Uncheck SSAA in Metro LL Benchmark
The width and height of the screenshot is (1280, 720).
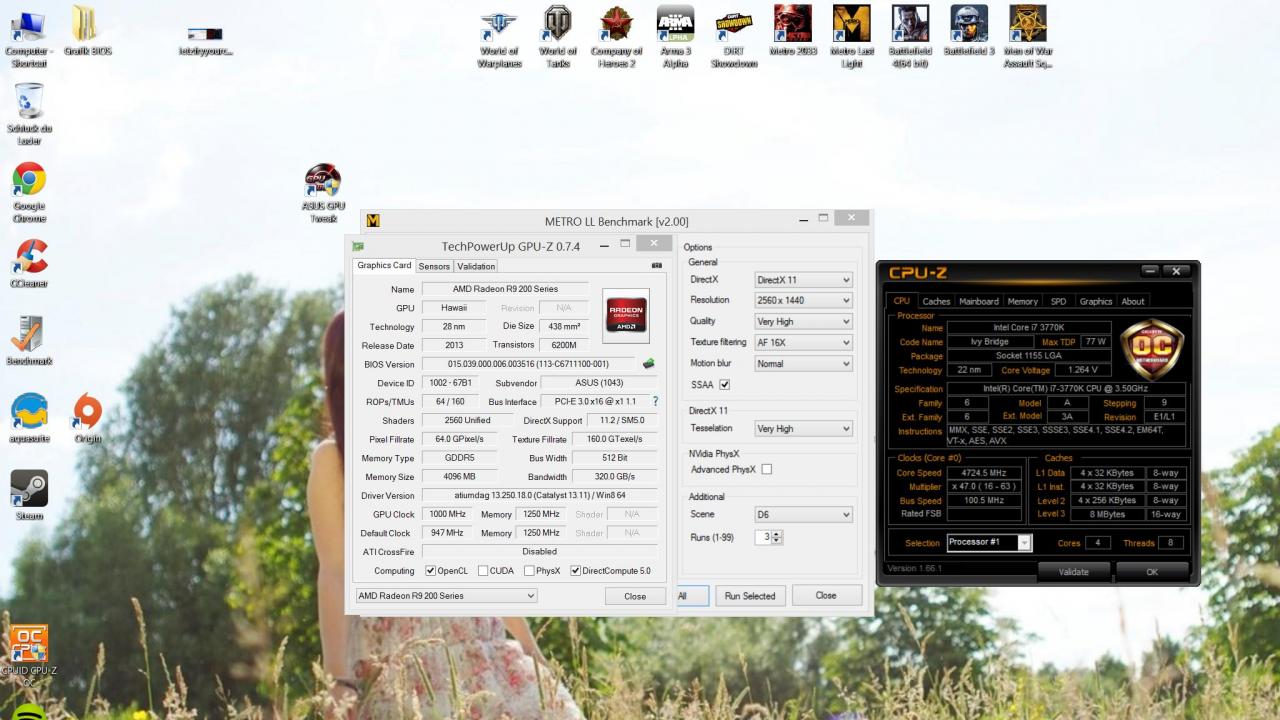(725, 385)
